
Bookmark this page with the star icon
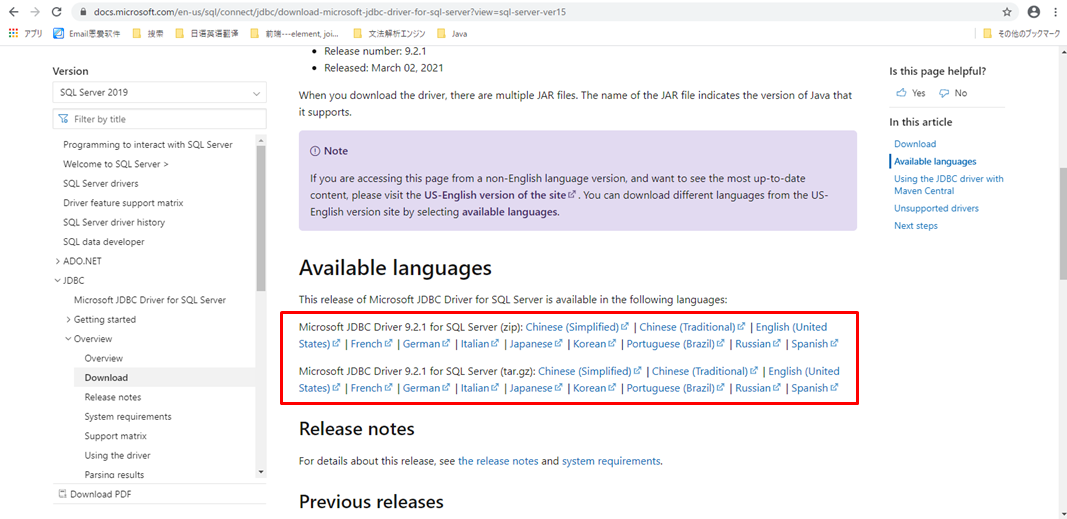1007,12
